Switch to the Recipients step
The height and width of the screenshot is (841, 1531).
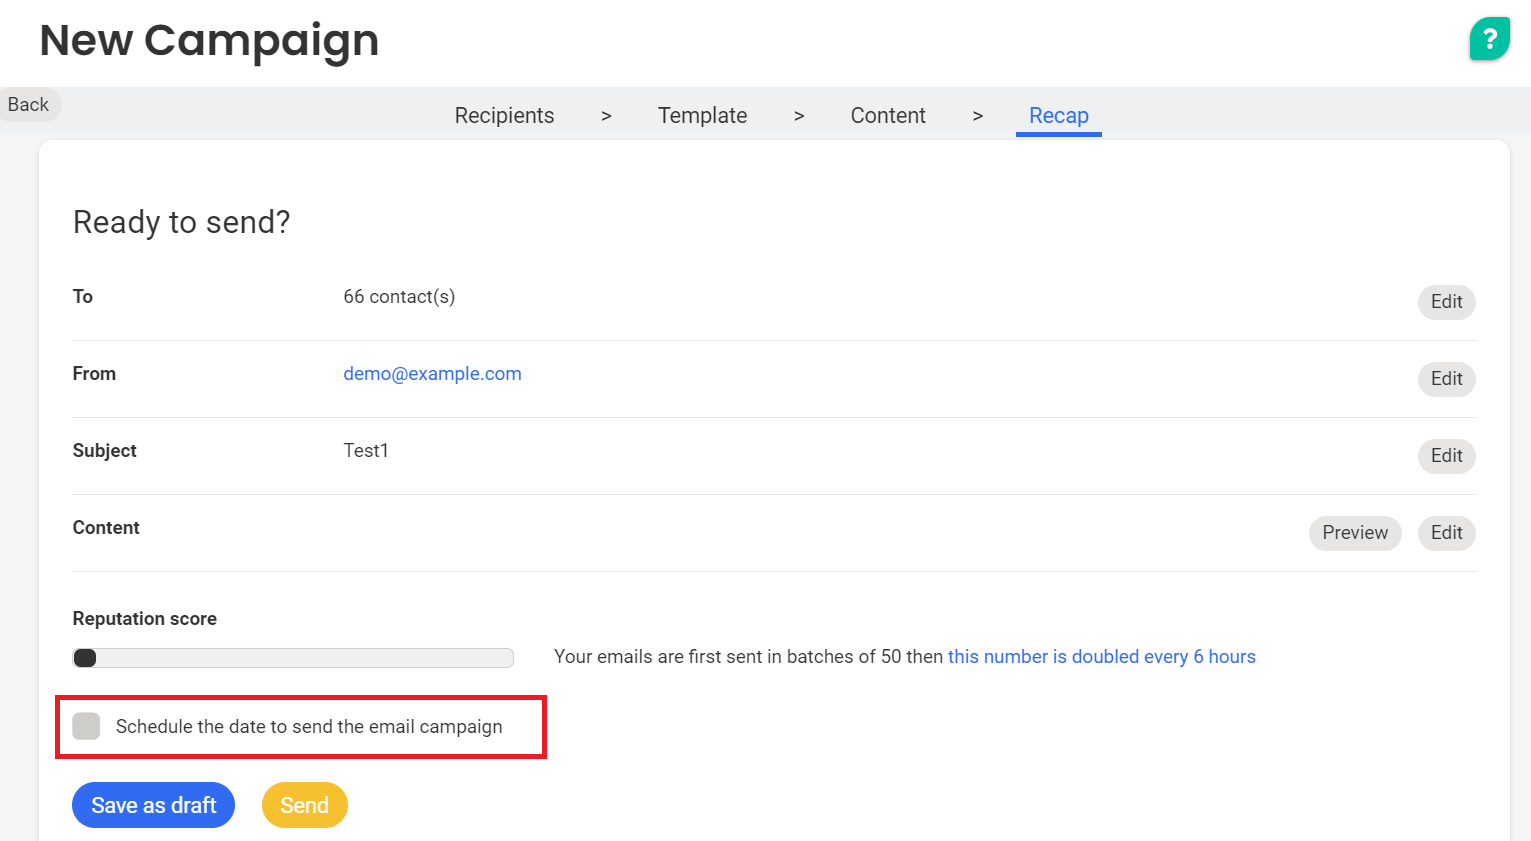click(x=504, y=116)
